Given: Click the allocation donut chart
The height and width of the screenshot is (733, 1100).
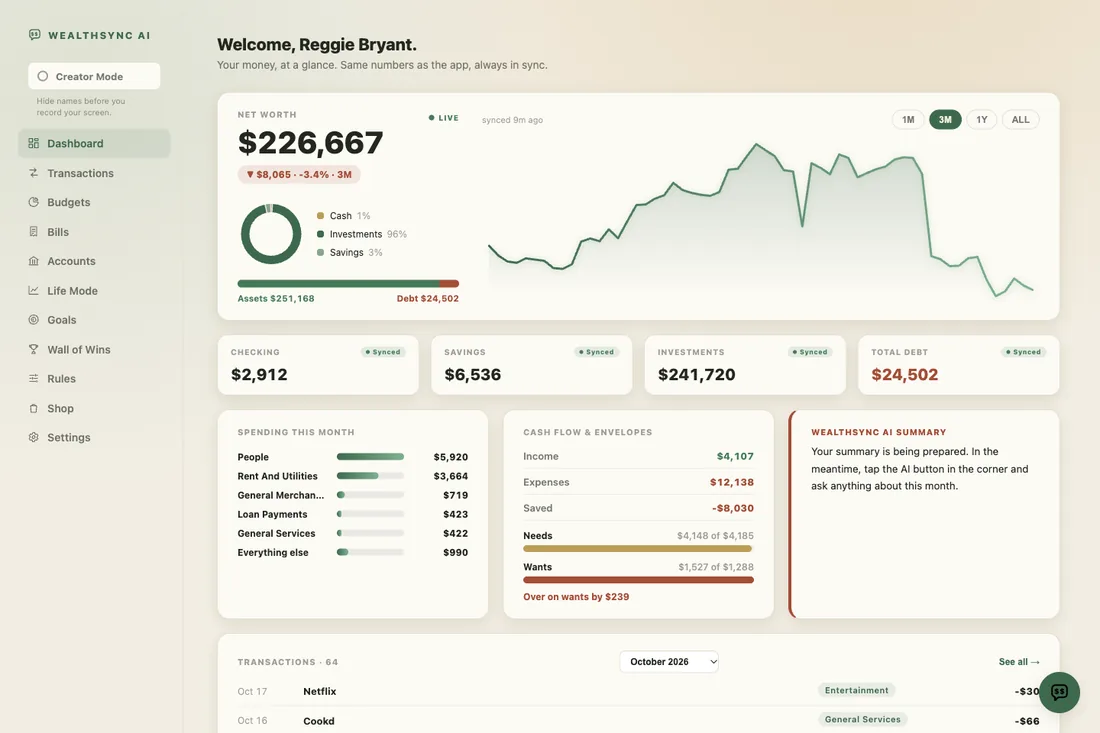Looking at the screenshot, I should (271, 234).
